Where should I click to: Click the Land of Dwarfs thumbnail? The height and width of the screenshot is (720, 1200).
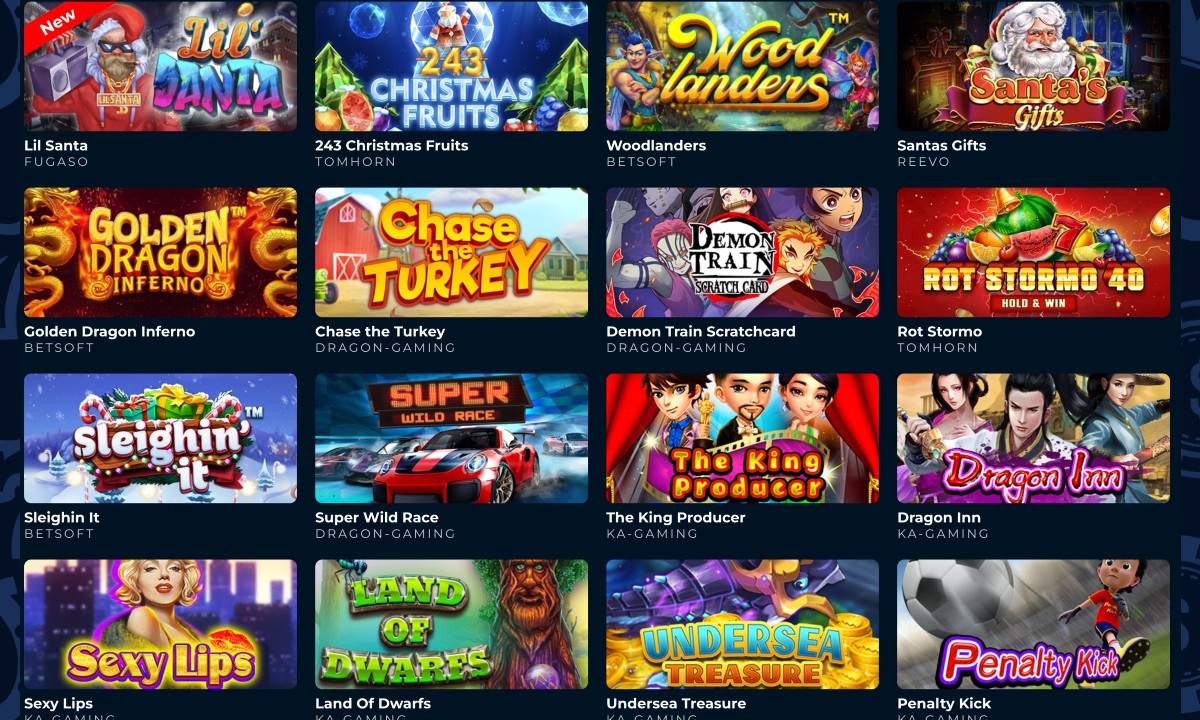click(451, 624)
